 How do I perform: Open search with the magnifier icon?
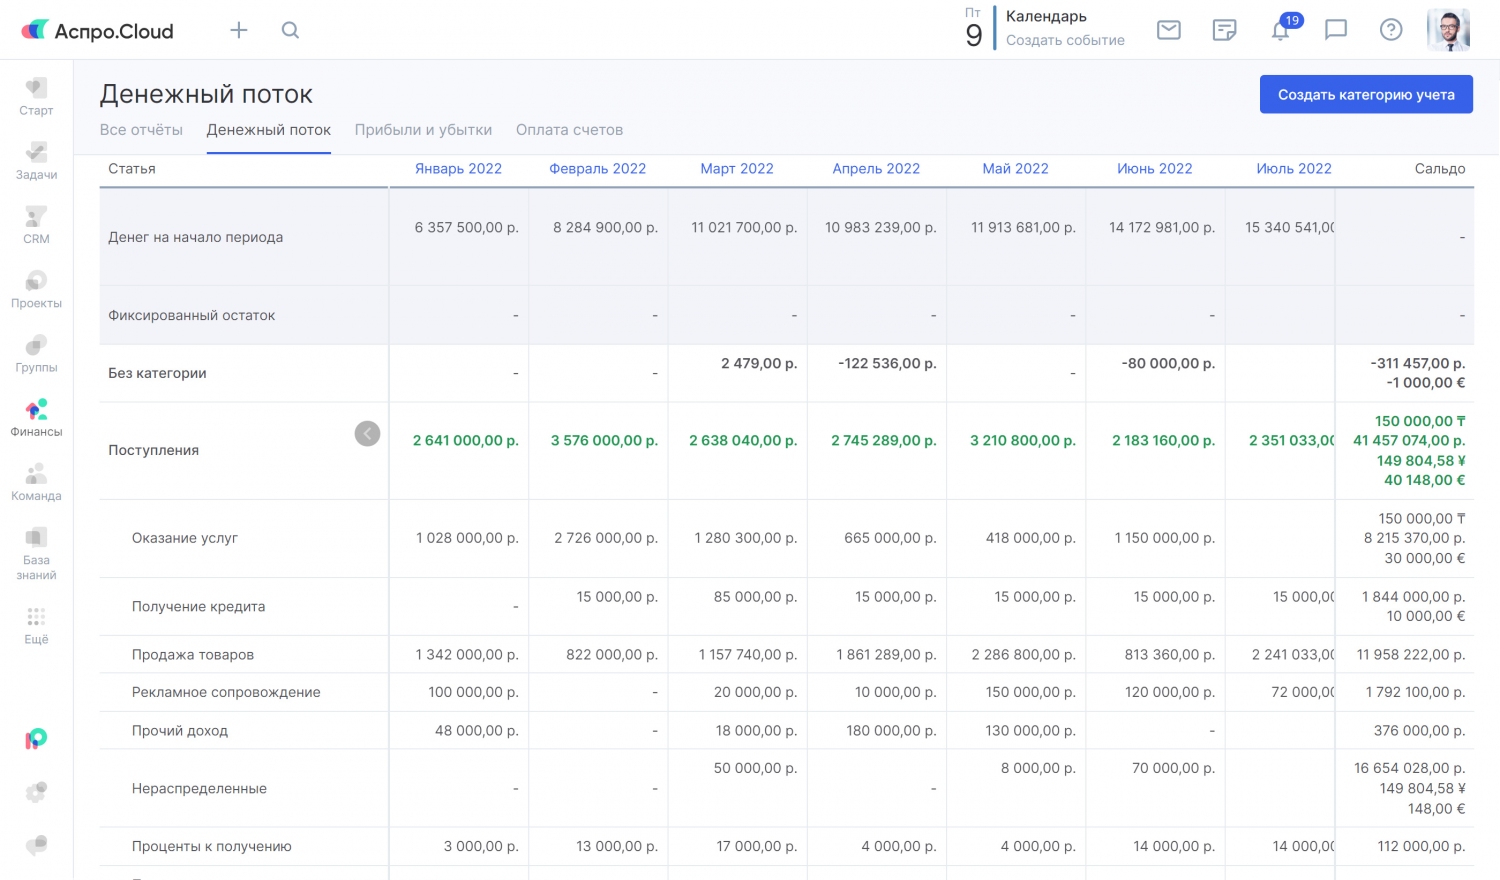290,30
